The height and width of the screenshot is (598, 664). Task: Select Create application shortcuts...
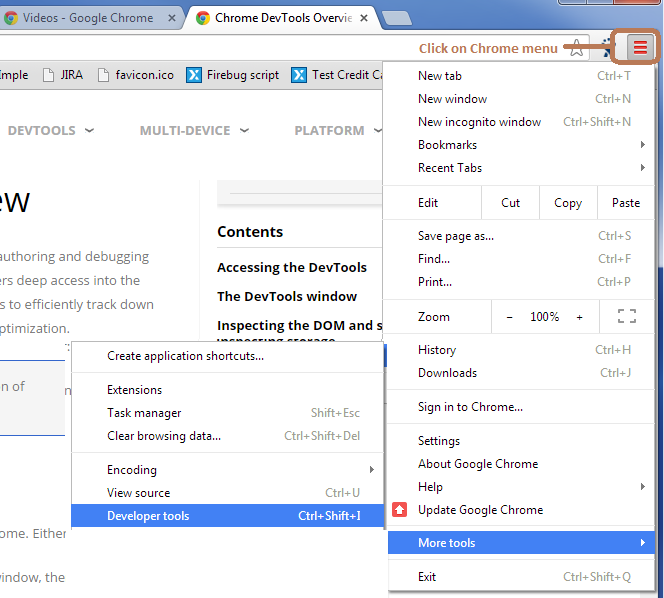(x=228, y=356)
